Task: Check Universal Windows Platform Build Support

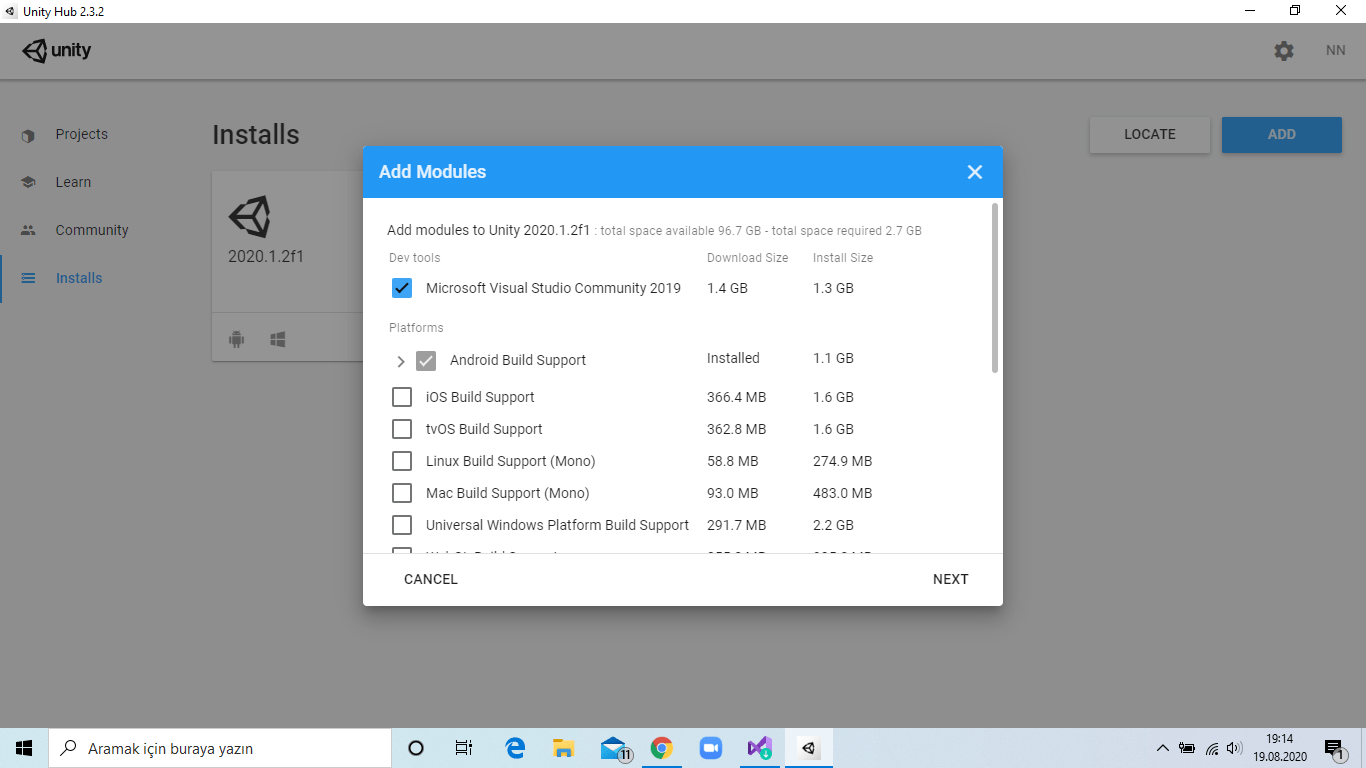Action: pos(402,525)
